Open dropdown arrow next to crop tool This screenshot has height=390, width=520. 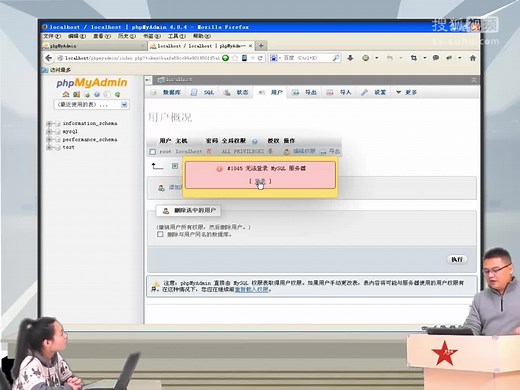[x=425, y=58]
